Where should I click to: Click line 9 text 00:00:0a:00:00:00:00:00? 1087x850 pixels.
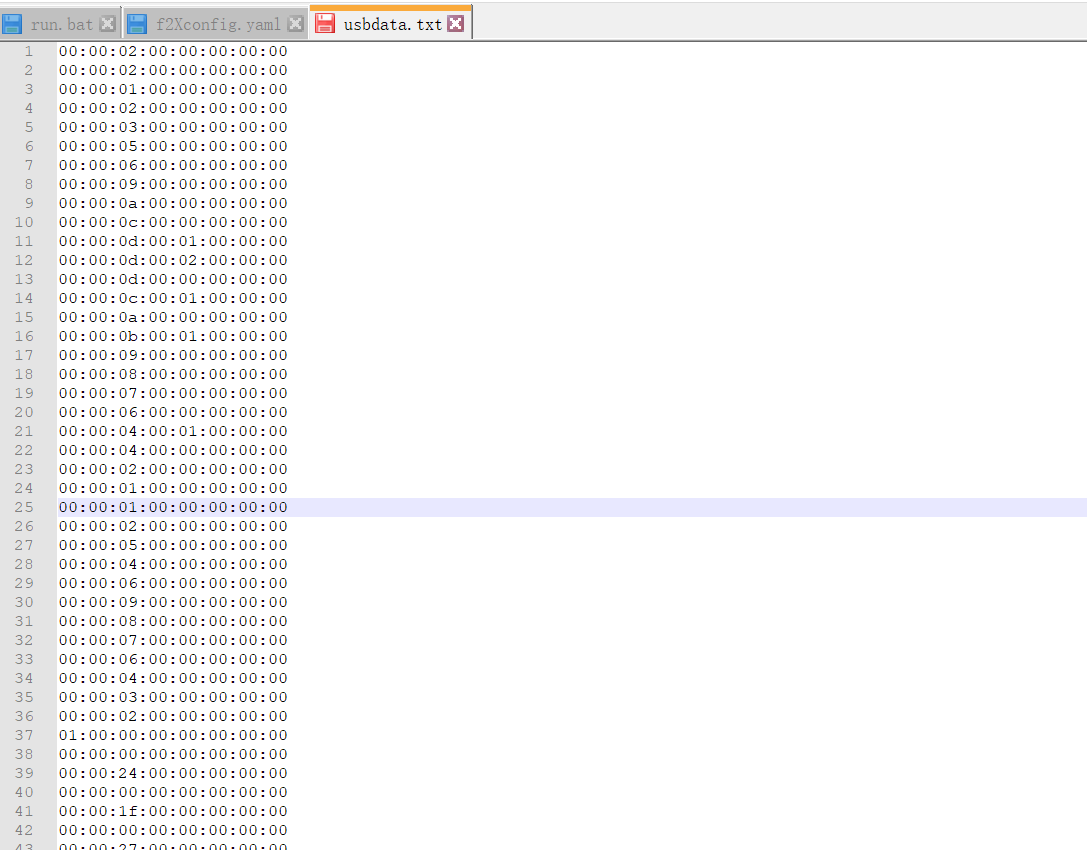[x=173, y=203]
